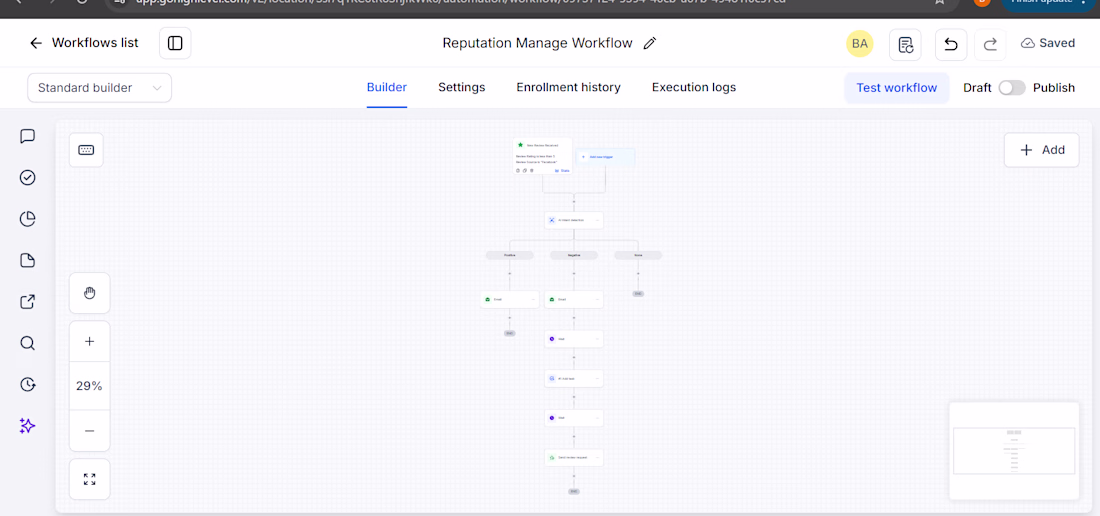
Task: Open AI Add task node's three-dot menu
Action: click(598, 379)
